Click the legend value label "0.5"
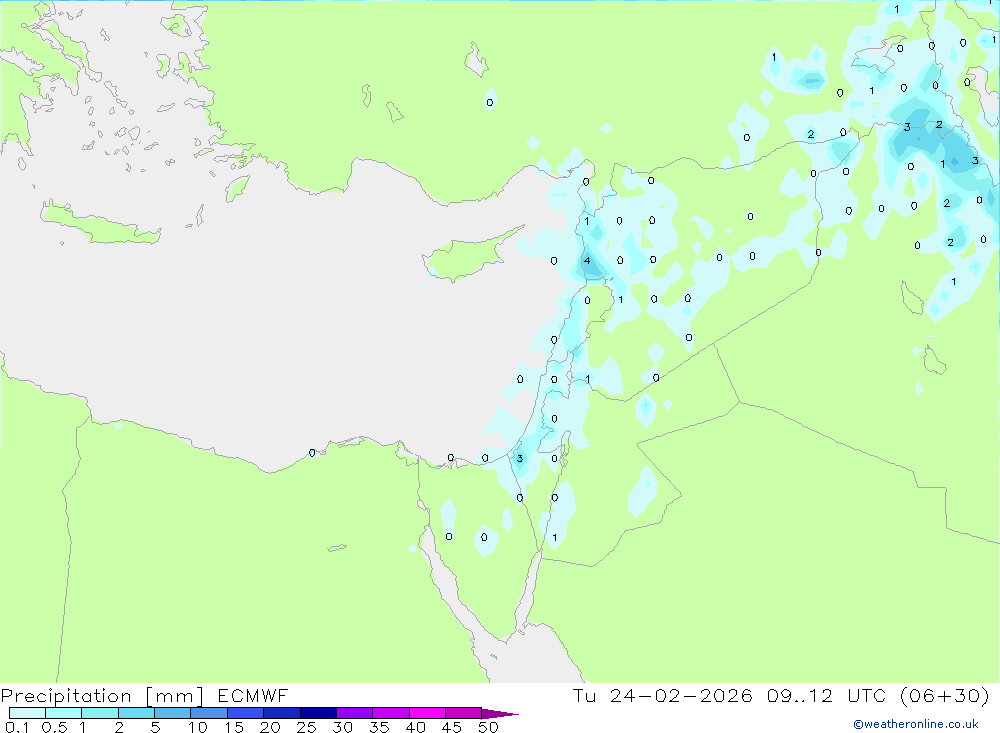 (54, 727)
